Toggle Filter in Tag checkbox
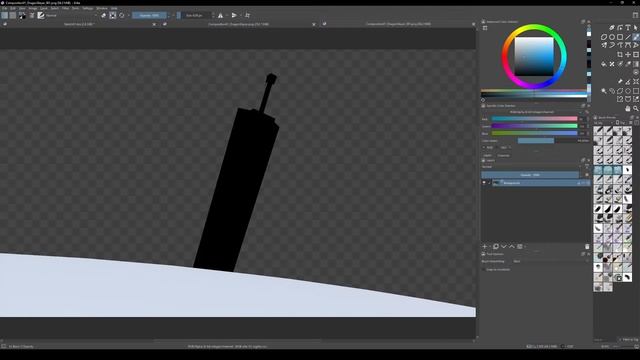This screenshot has height=360, width=640. coord(620,340)
